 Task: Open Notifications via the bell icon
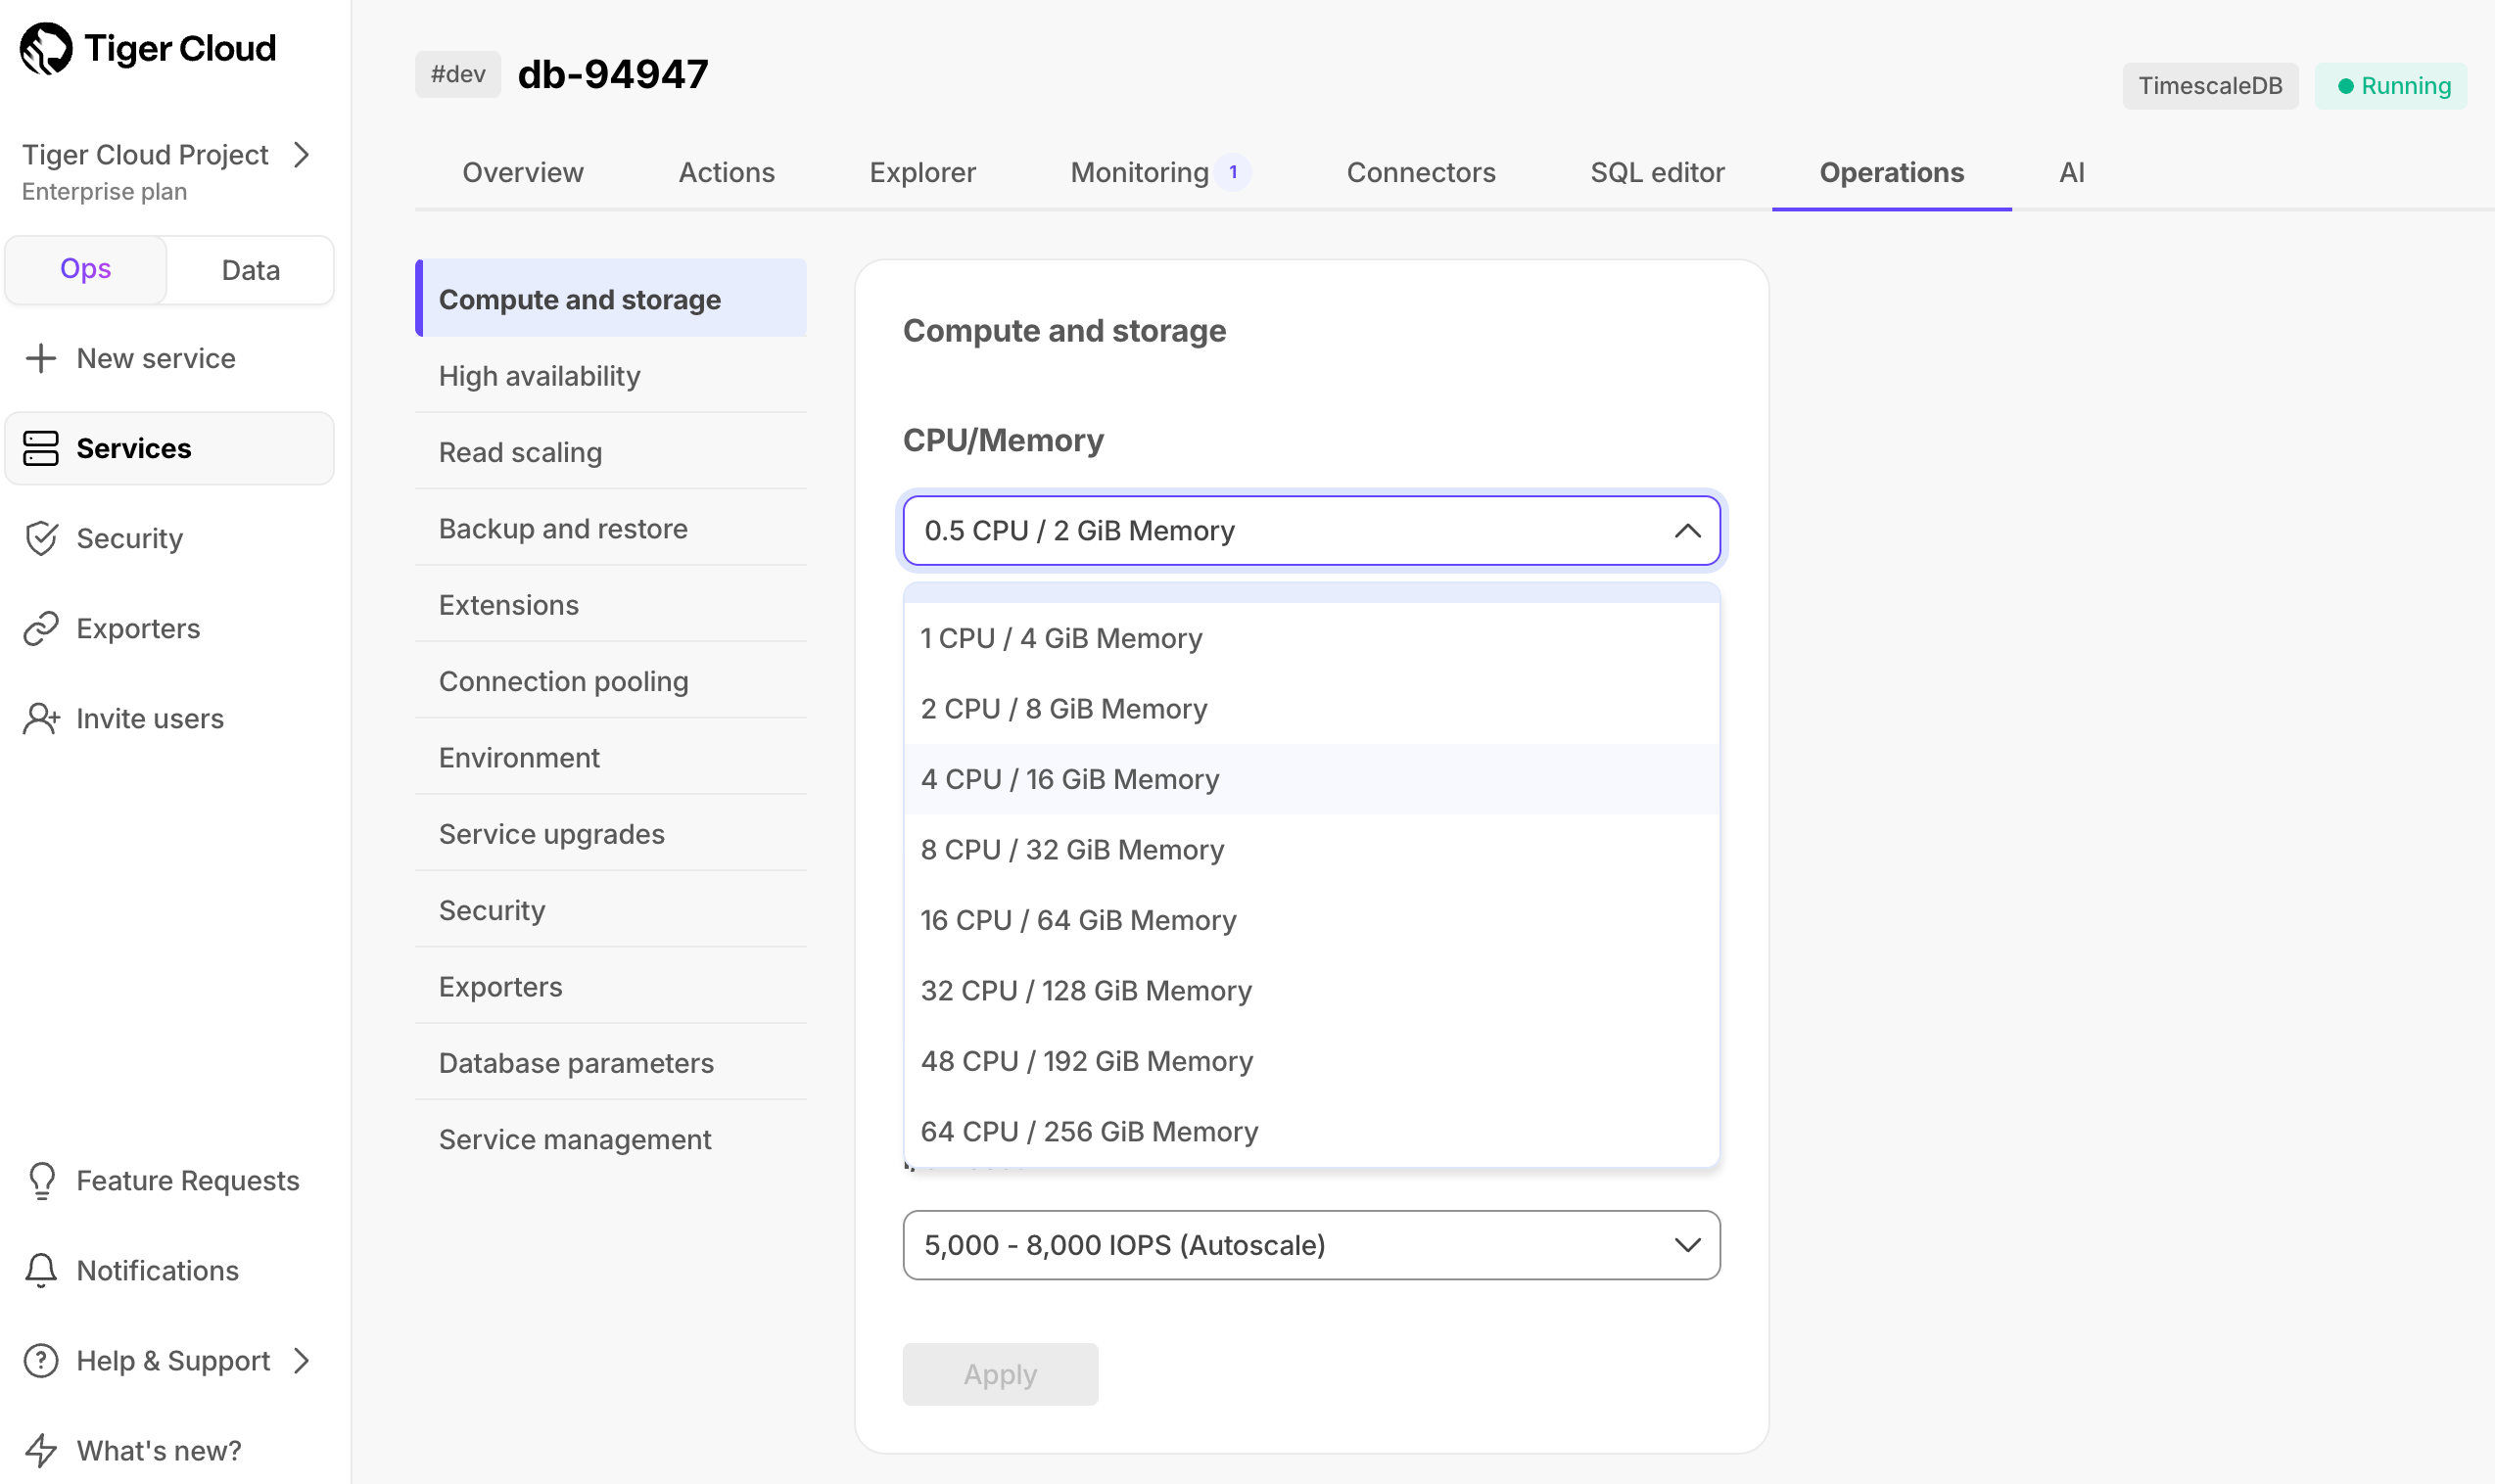click(x=41, y=1270)
